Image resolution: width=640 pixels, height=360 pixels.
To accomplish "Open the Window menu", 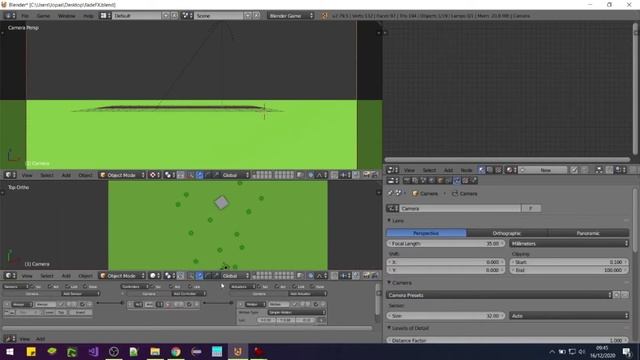I will point(67,16).
